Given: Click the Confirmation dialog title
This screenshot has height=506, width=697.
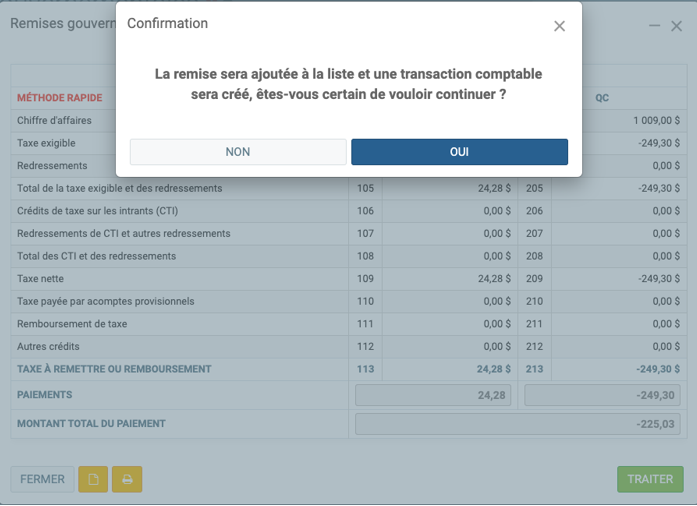Looking at the screenshot, I should point(168,23).
